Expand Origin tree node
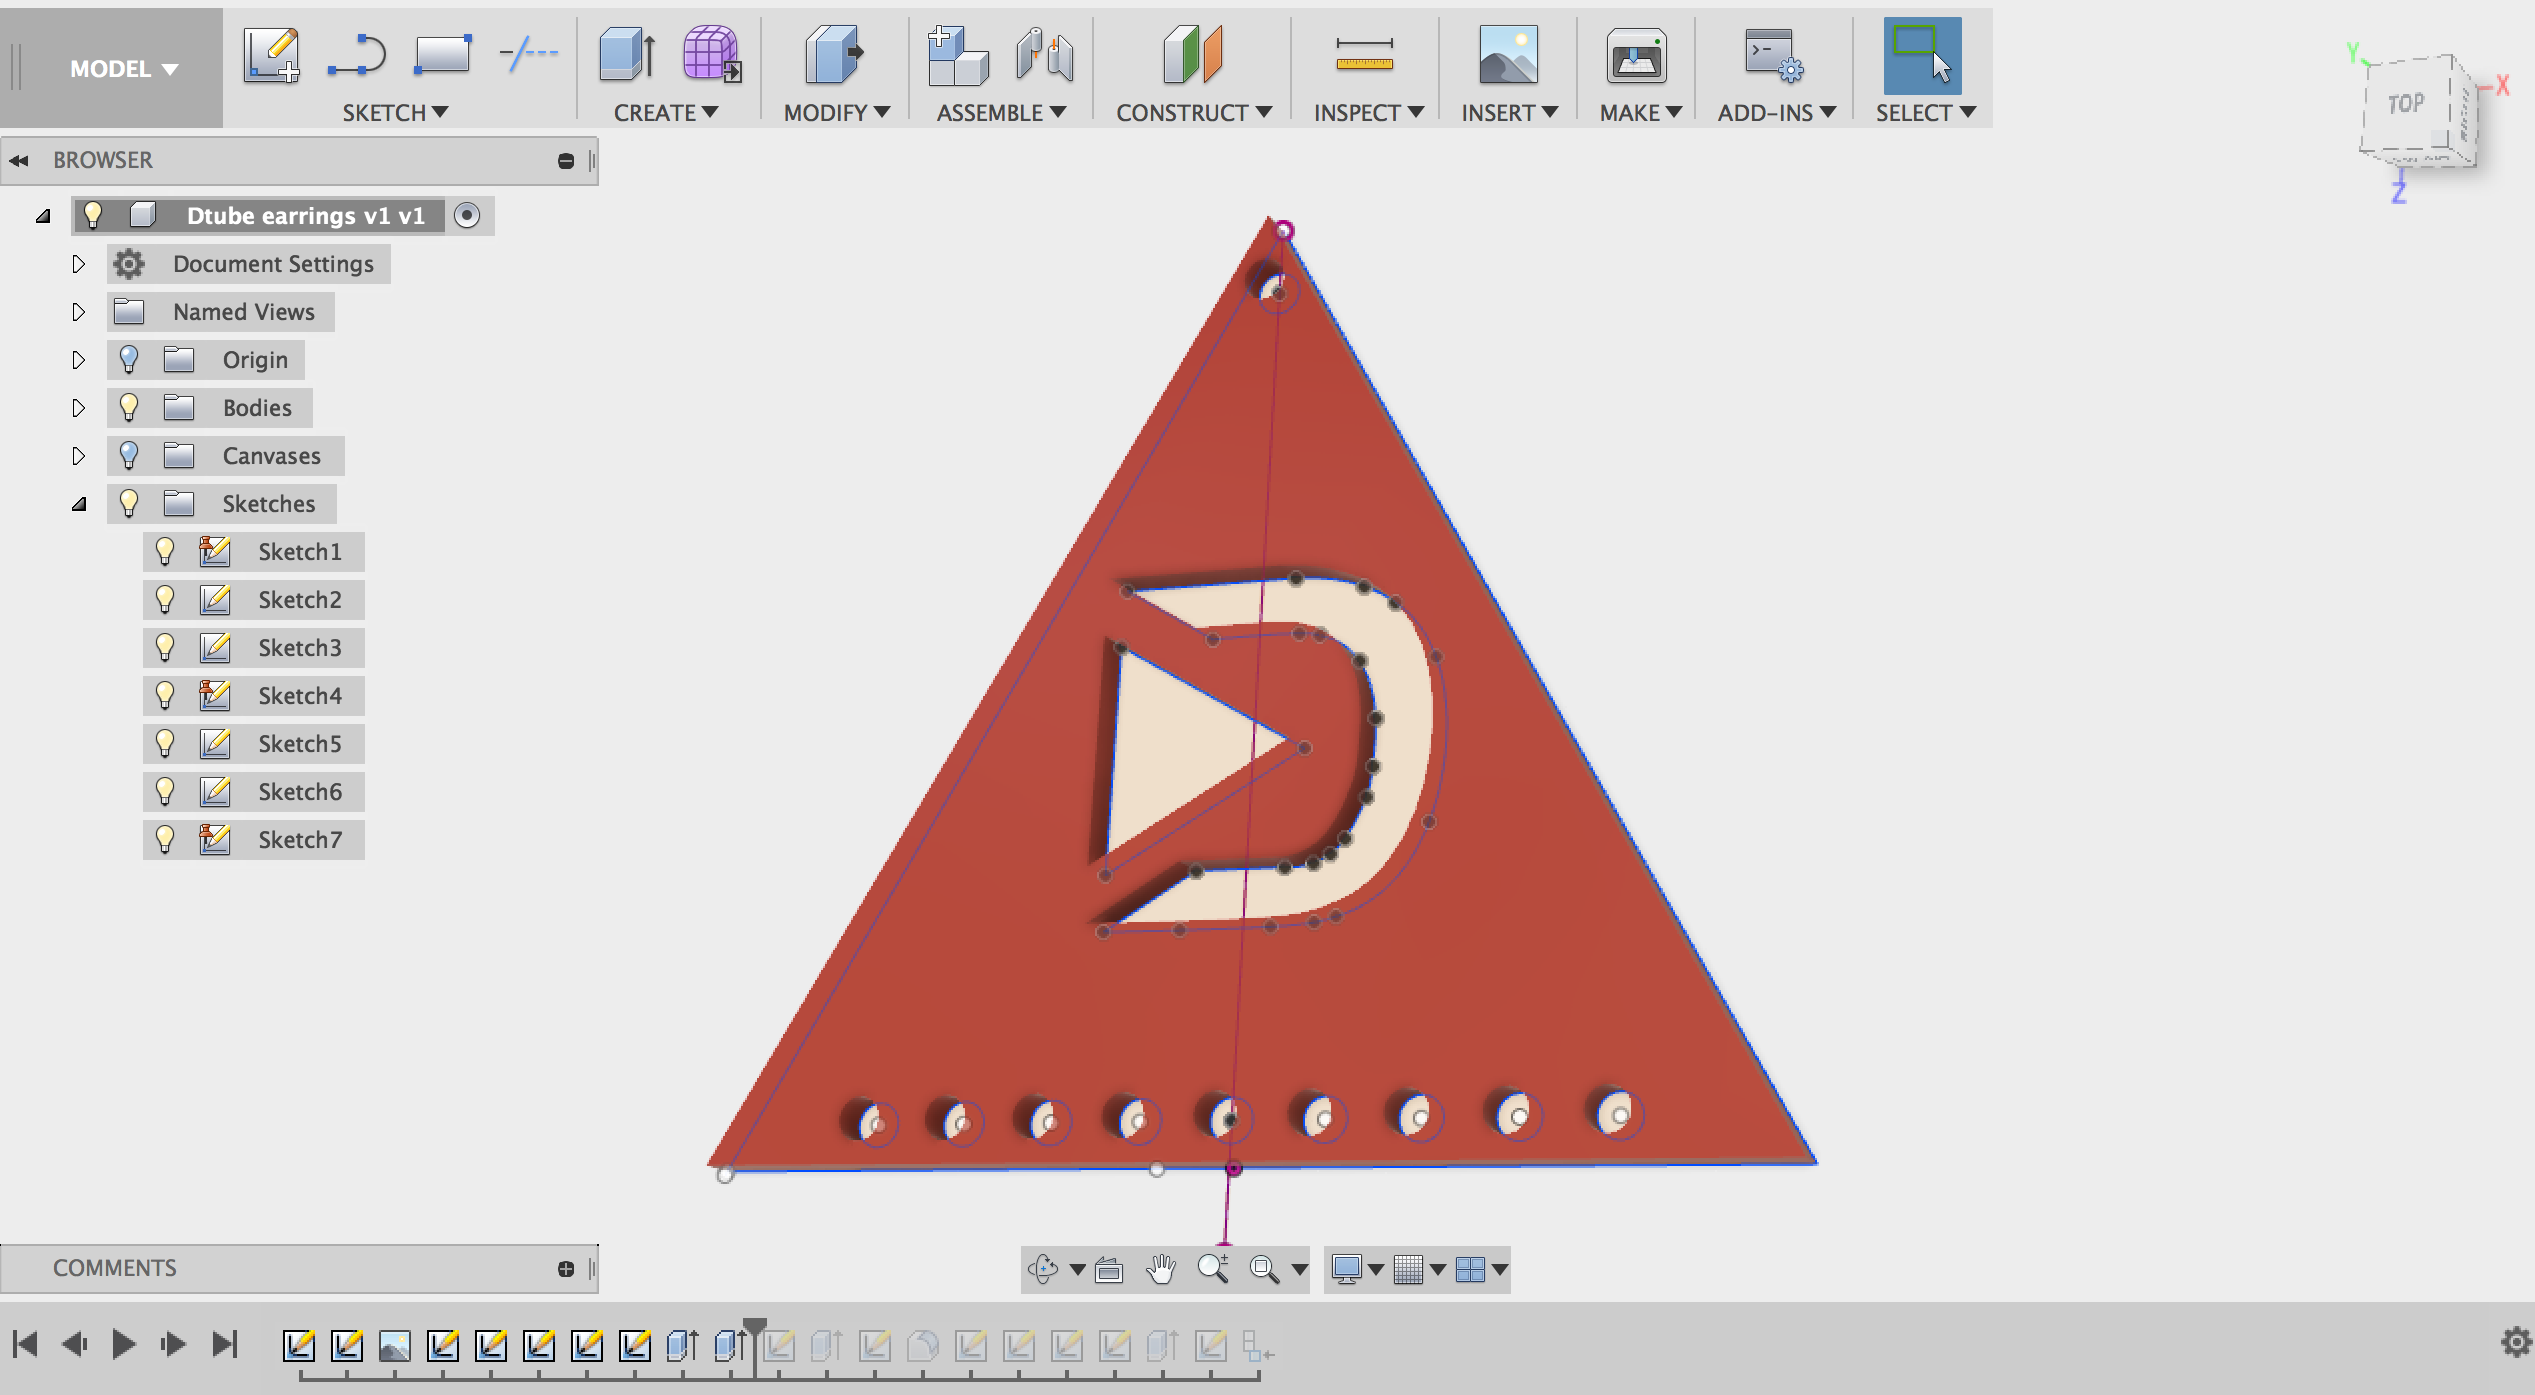Screen dimensions: 2535x1395 [78, 360]
